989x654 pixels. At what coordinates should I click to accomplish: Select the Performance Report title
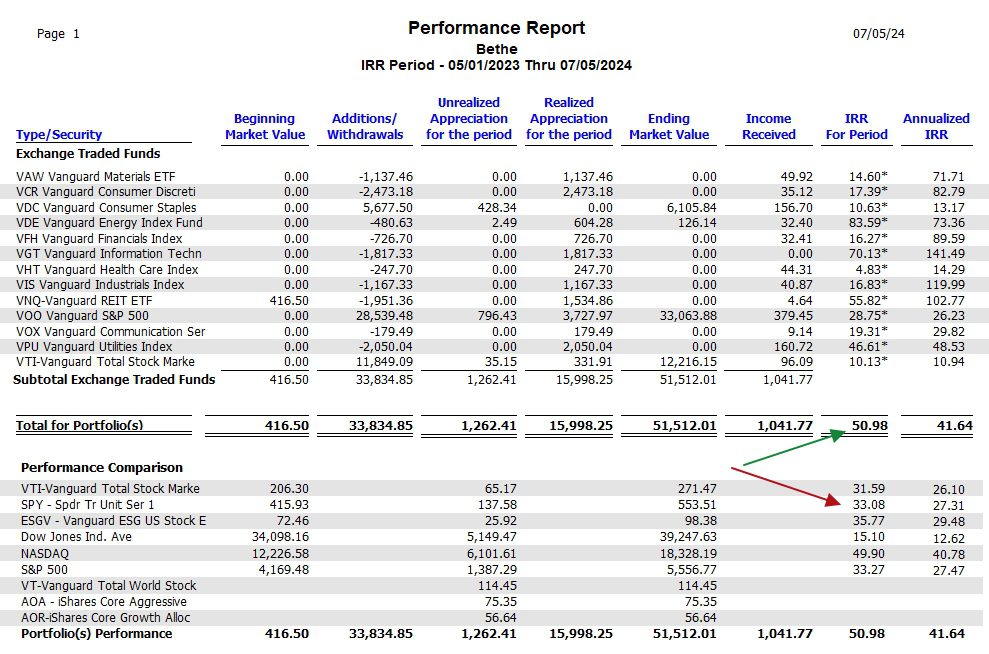tap(496, 28)
